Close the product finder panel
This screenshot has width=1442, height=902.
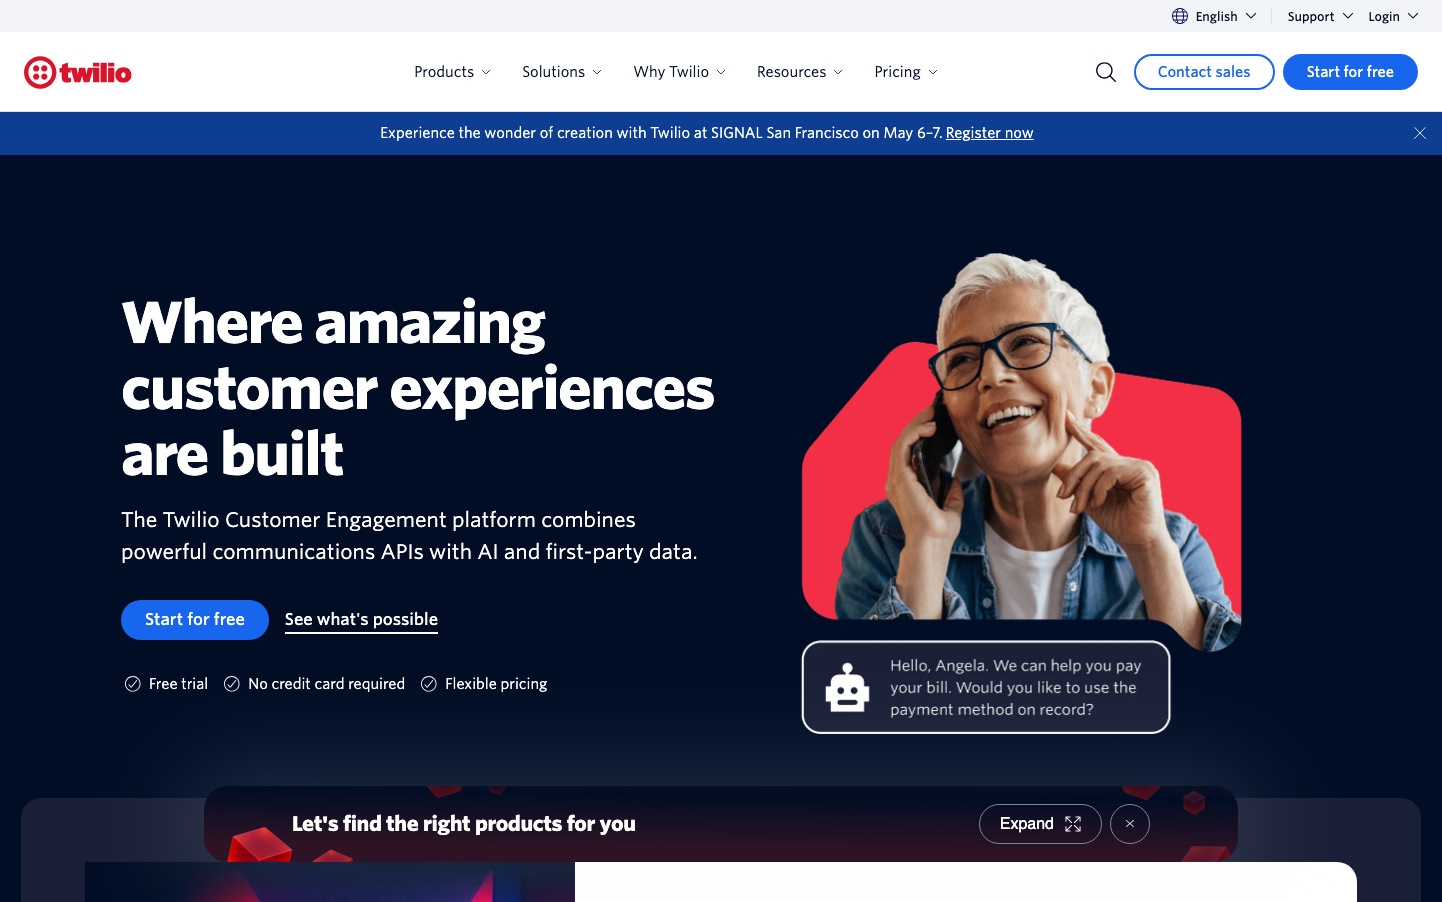[x=1130, y=824]
